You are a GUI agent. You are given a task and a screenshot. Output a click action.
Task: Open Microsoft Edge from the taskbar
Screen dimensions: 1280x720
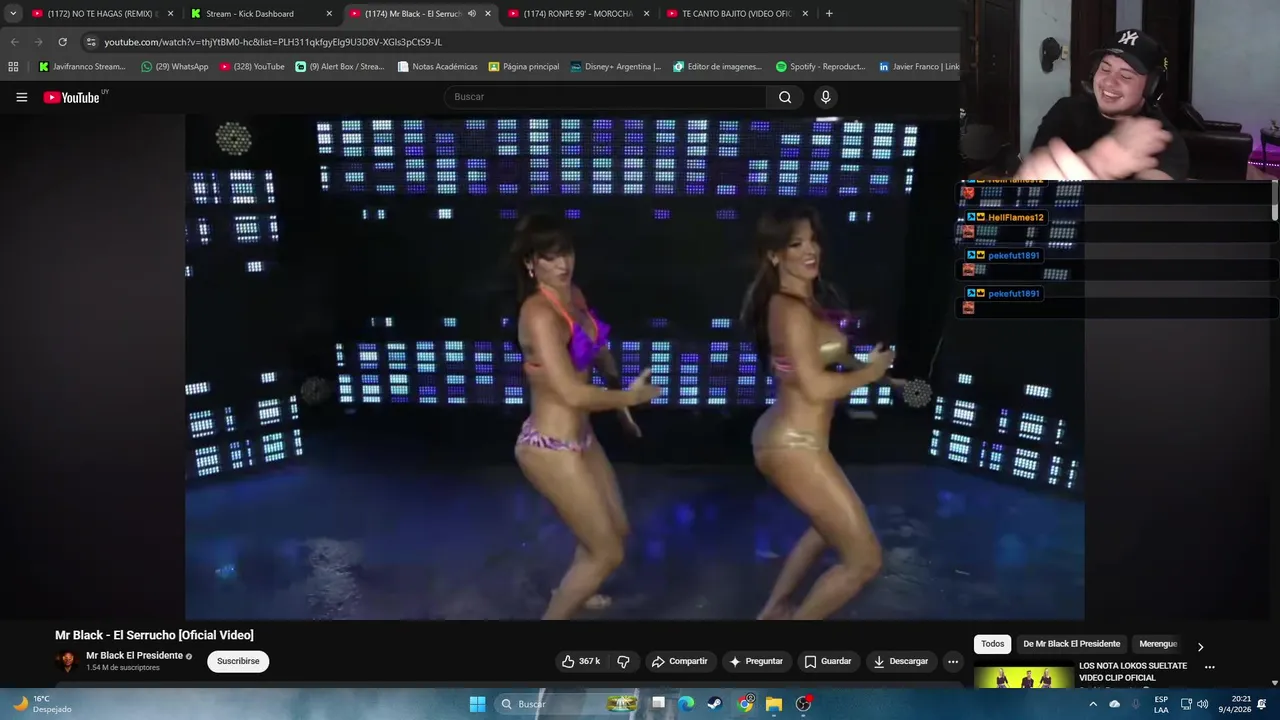click(x=686, y=704)
